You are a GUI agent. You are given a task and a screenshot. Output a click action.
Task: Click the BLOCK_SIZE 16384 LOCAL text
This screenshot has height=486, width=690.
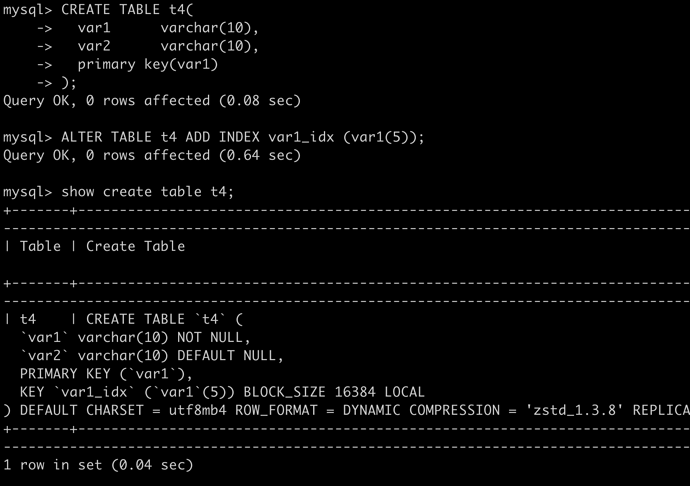[334, 392]
